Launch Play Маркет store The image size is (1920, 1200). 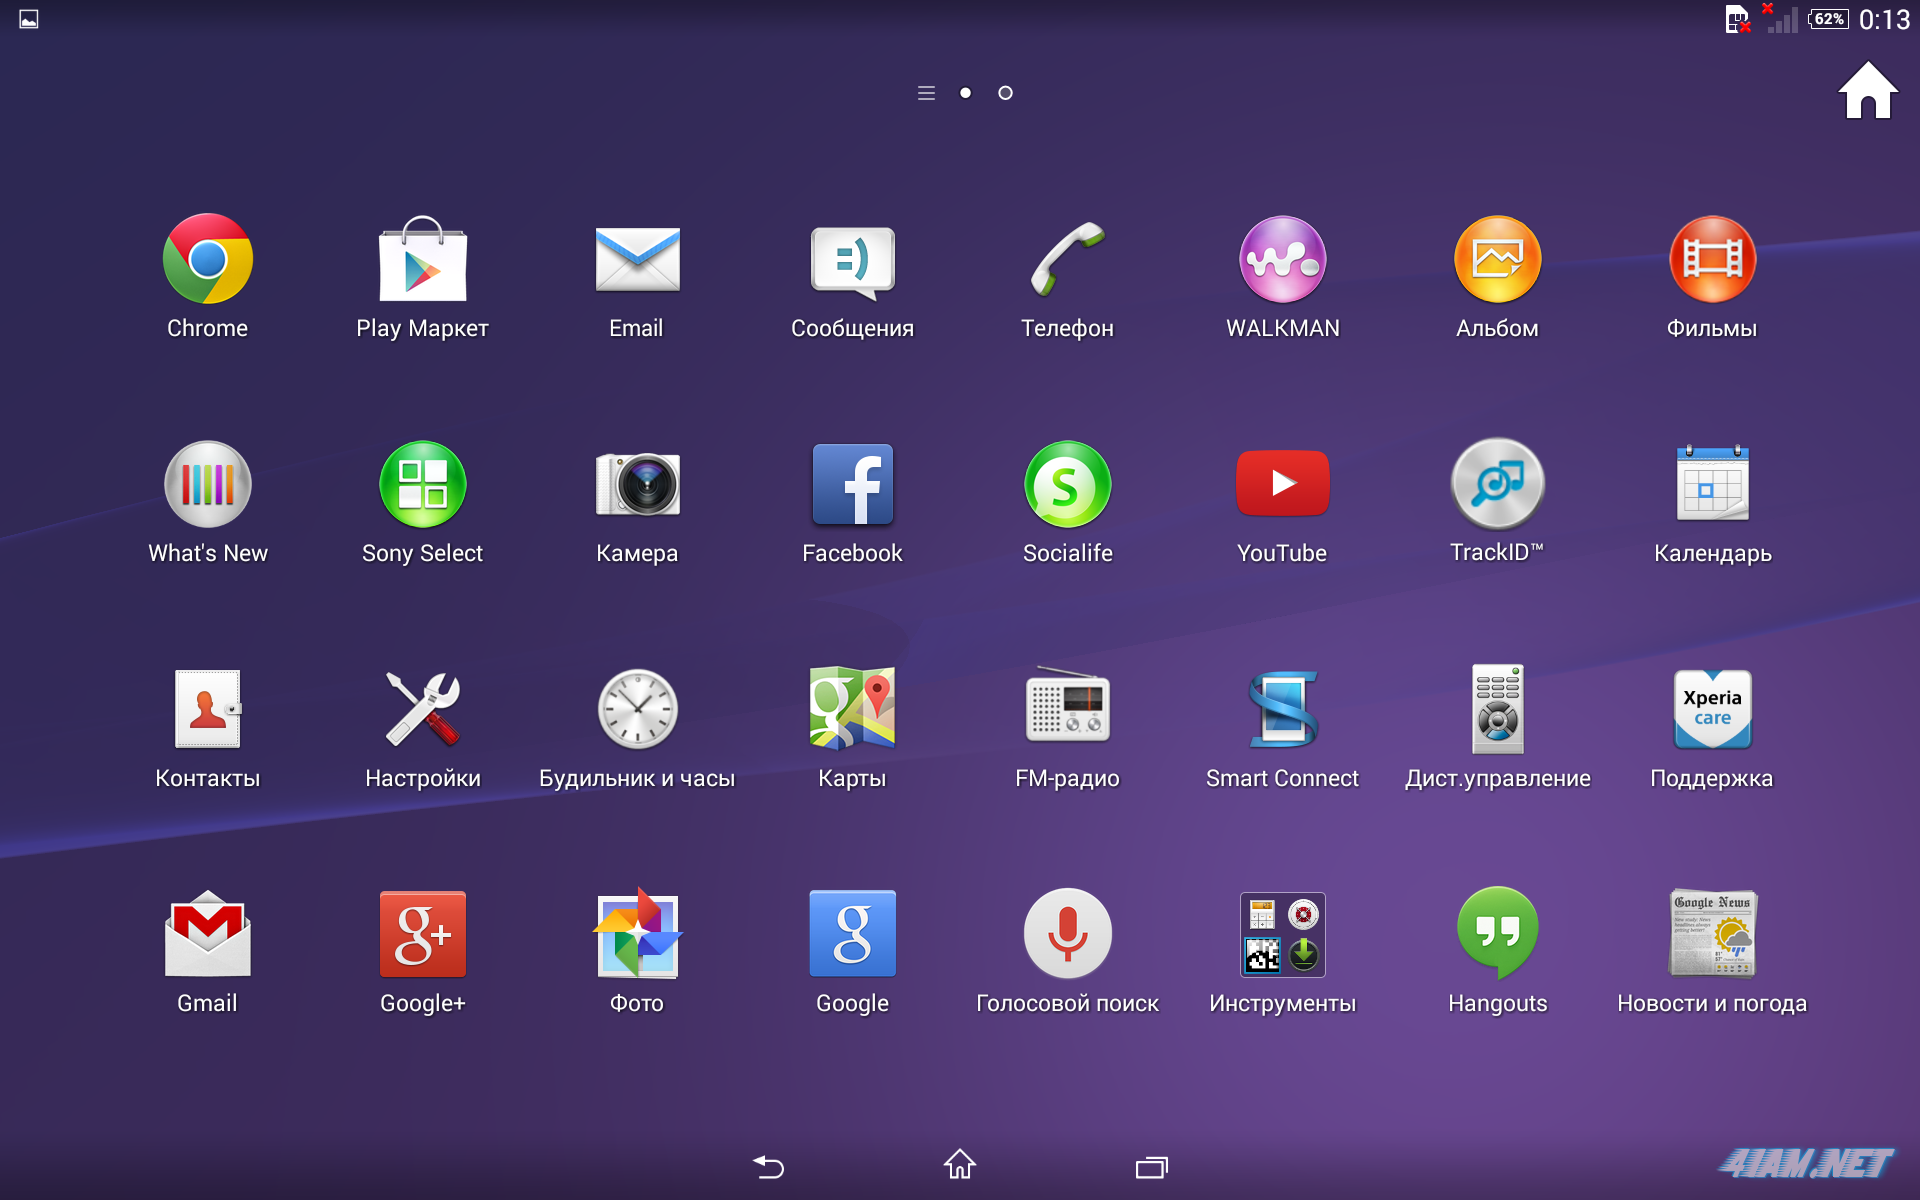[422, 259]
